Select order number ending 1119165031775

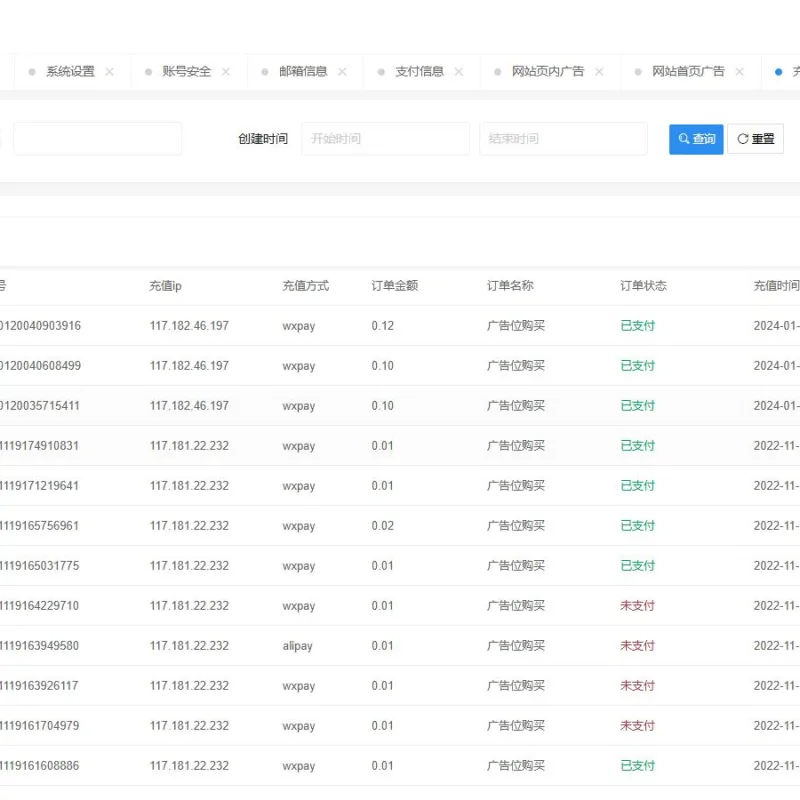coord(39,566)
